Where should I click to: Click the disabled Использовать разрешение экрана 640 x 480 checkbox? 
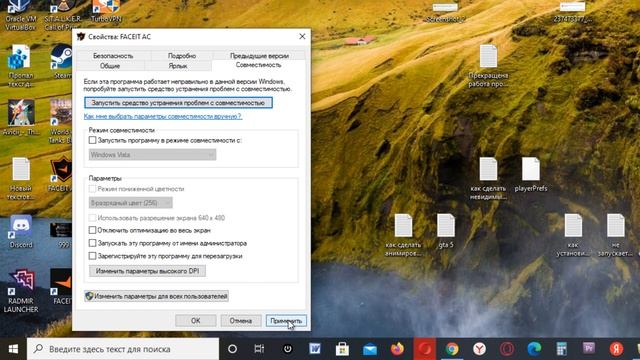(x=93, y=218)
